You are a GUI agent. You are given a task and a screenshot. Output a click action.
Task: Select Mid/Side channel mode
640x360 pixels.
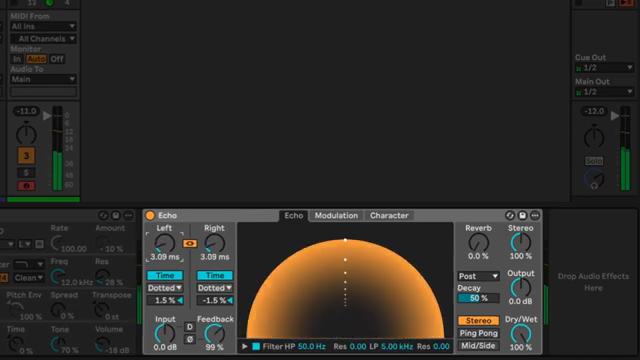click(x=478, y=346)
